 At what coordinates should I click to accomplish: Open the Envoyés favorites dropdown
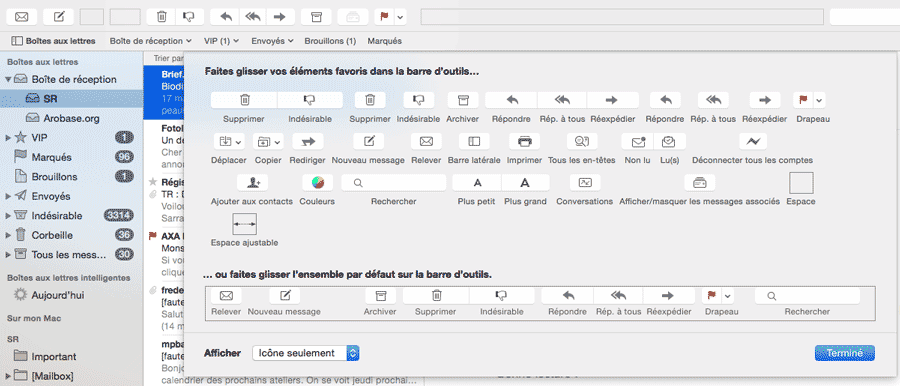[x=272, y=41]
